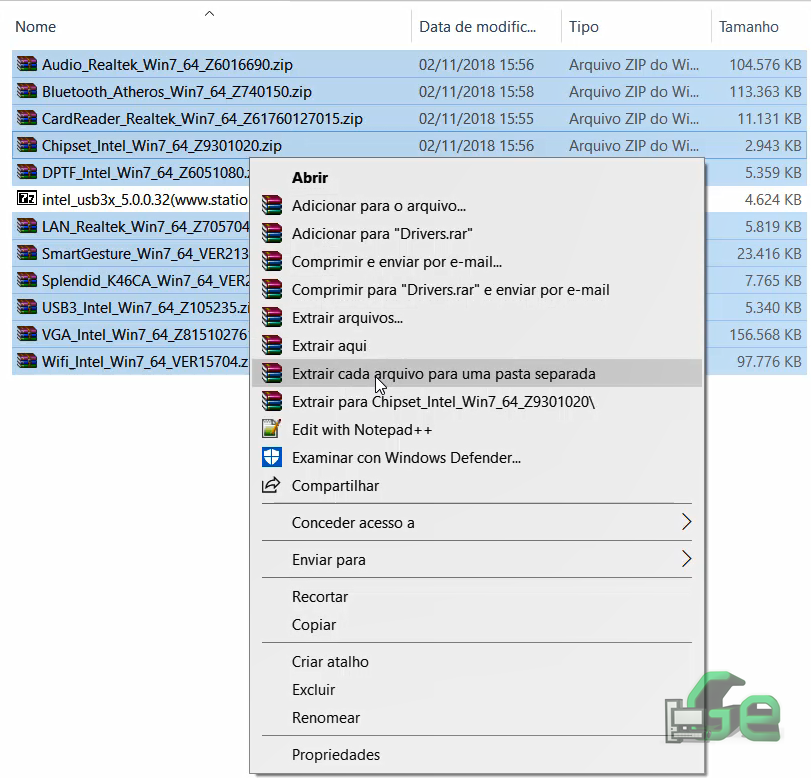Select 'Examinar con Windows Defender...'
The height and width of the screenshot is (778, 811).
(x=476, y=457)
